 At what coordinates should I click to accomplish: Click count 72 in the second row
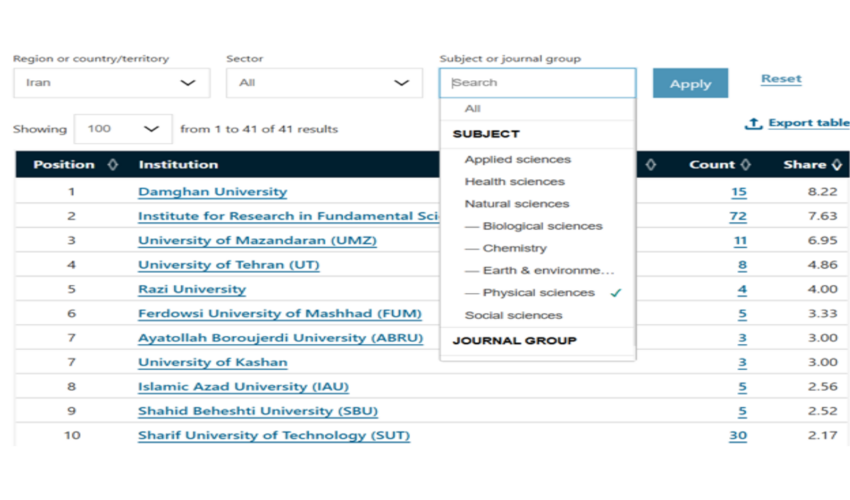tap(738, 216)
